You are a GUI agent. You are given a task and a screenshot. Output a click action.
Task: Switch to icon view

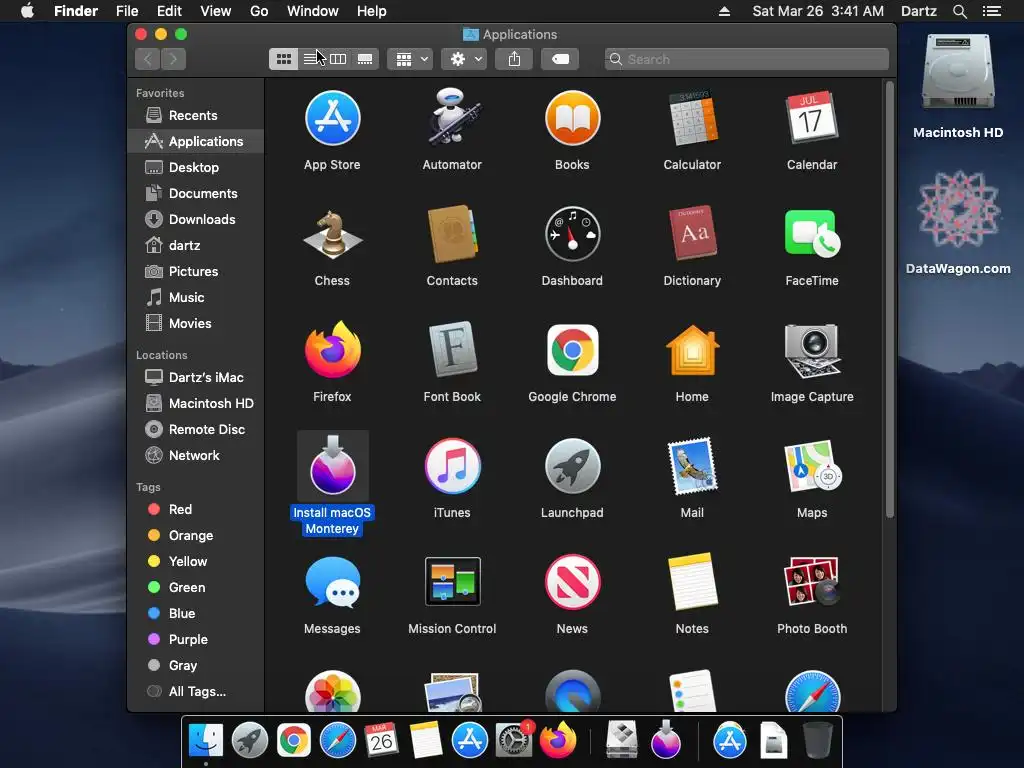click(x=283, y=59)
